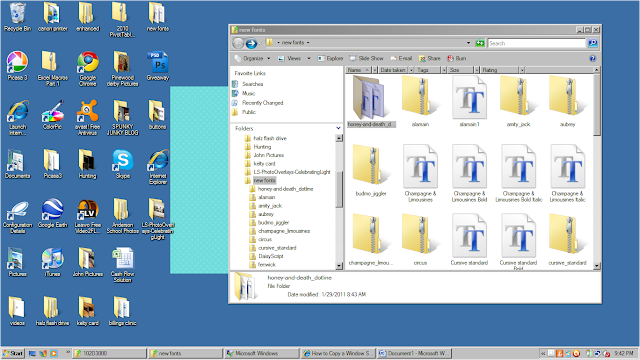
Task: Click E-mail in the toolbar
Action: click(401, 58)
